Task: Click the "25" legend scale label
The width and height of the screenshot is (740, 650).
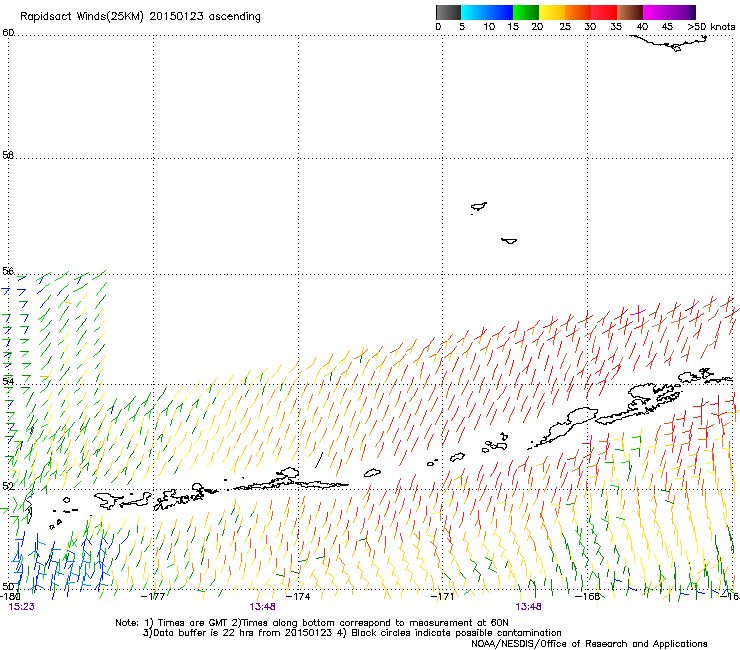Action: click(565, 27)
